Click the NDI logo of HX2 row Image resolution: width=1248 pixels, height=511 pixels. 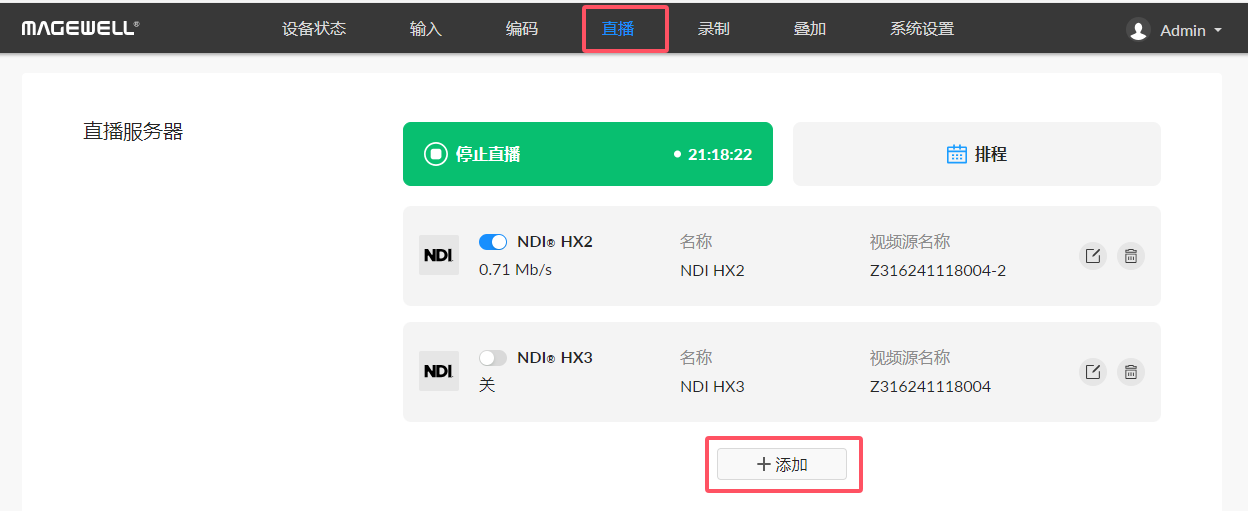[x=439, y=255]
